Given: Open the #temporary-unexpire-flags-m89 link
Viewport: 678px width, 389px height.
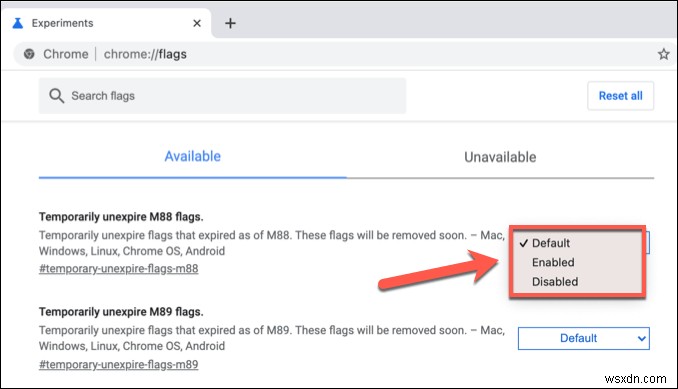Looking at the screenshot, I should point(118,364).
